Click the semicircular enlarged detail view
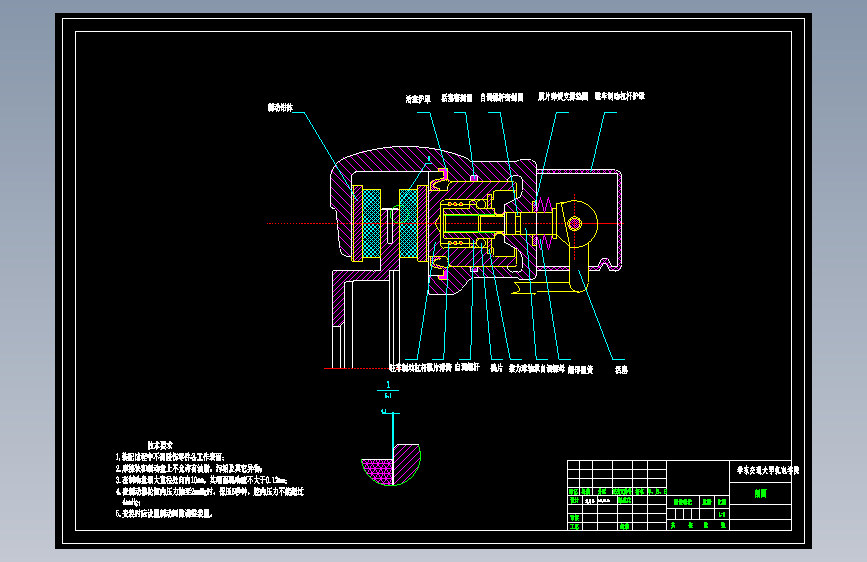The image size is (867, 562). 391,464
